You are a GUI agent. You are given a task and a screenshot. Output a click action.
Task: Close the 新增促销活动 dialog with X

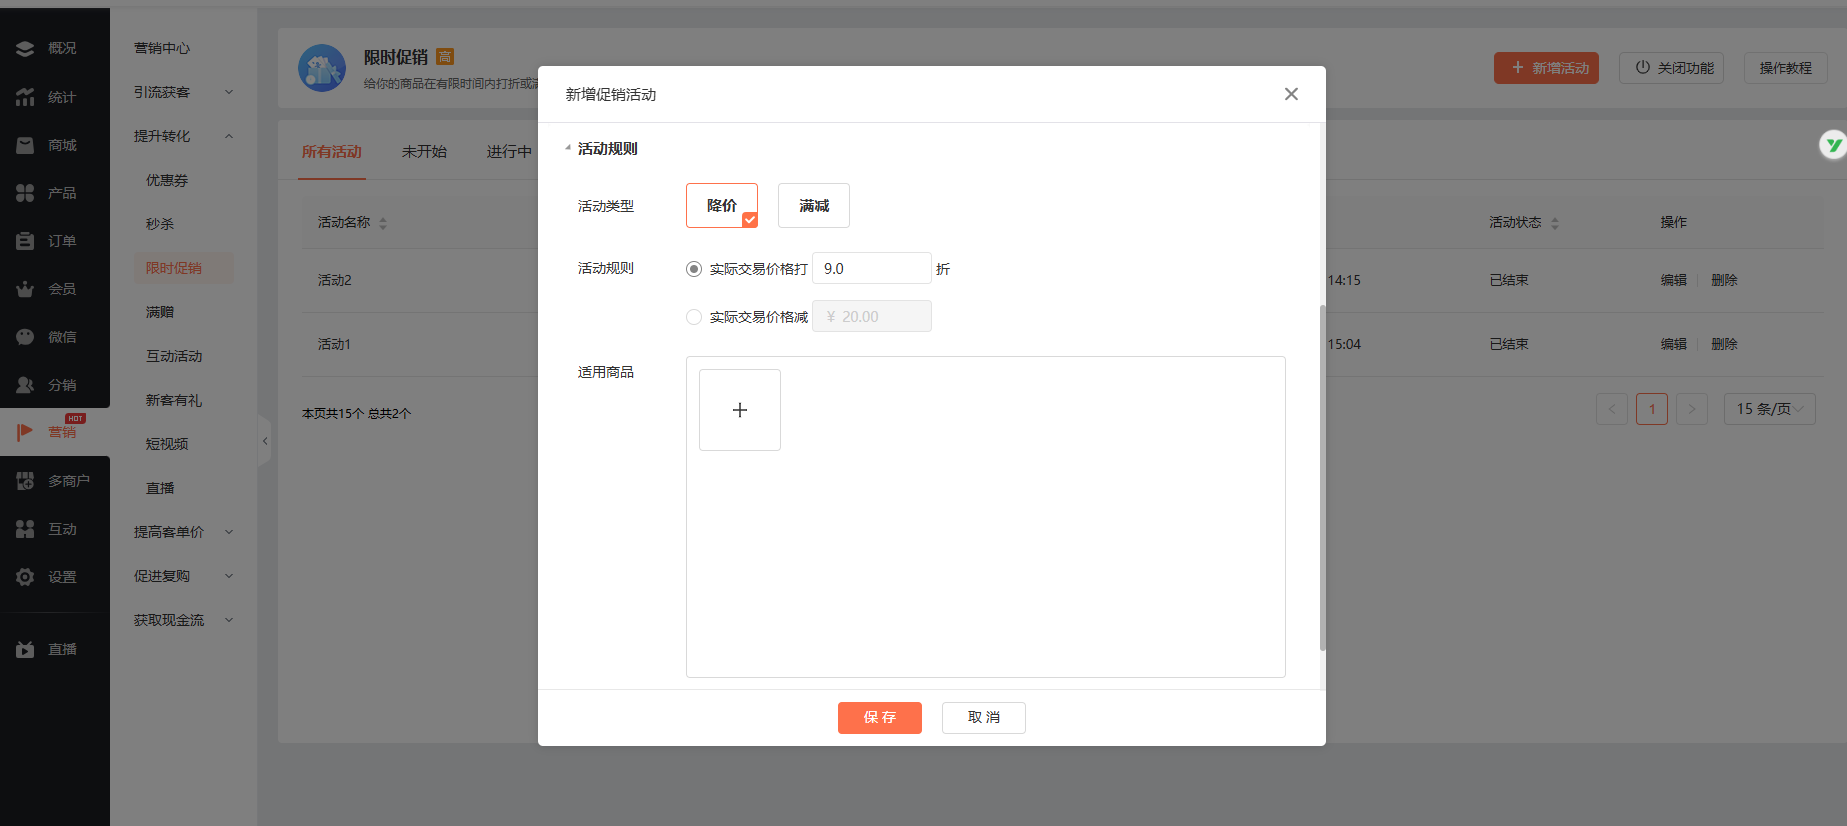(1291, 94)
